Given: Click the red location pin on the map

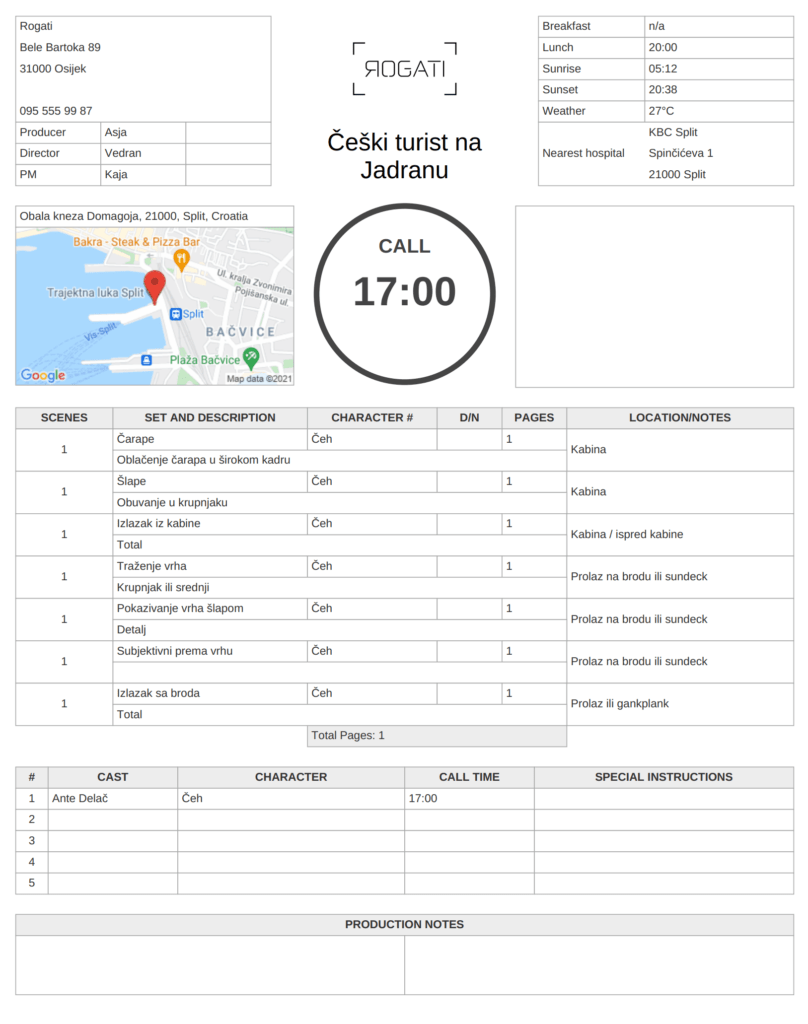Looking at the screenshot, I should tap(155, 284).
